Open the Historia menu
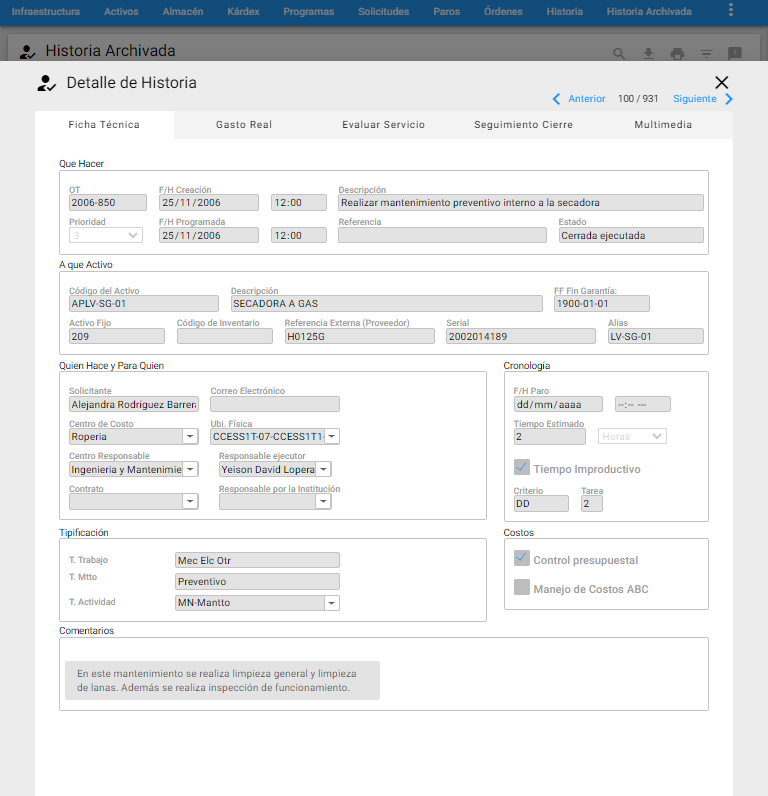Image resolution: width=768 pixels, height=796 pixels. 564,12
